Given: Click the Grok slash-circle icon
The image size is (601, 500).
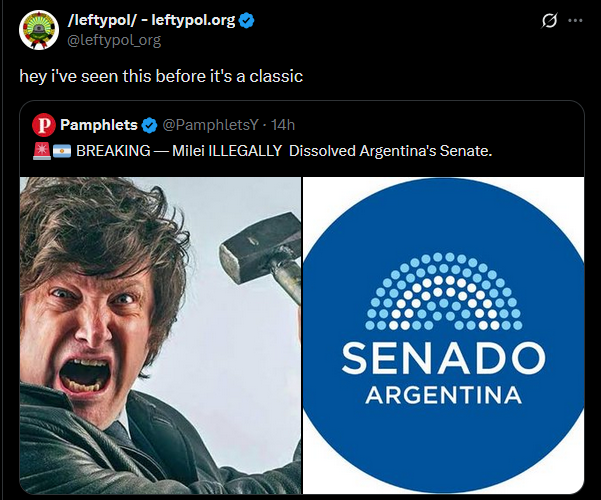Looking at the screenshot, I should click(x=549, y=20).
